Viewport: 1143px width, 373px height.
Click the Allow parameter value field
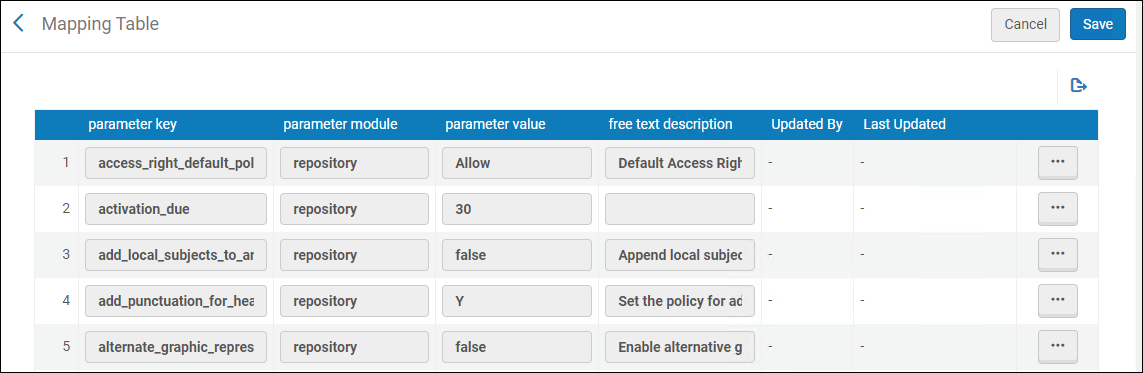pyautogui.click(x=517, y=163)
